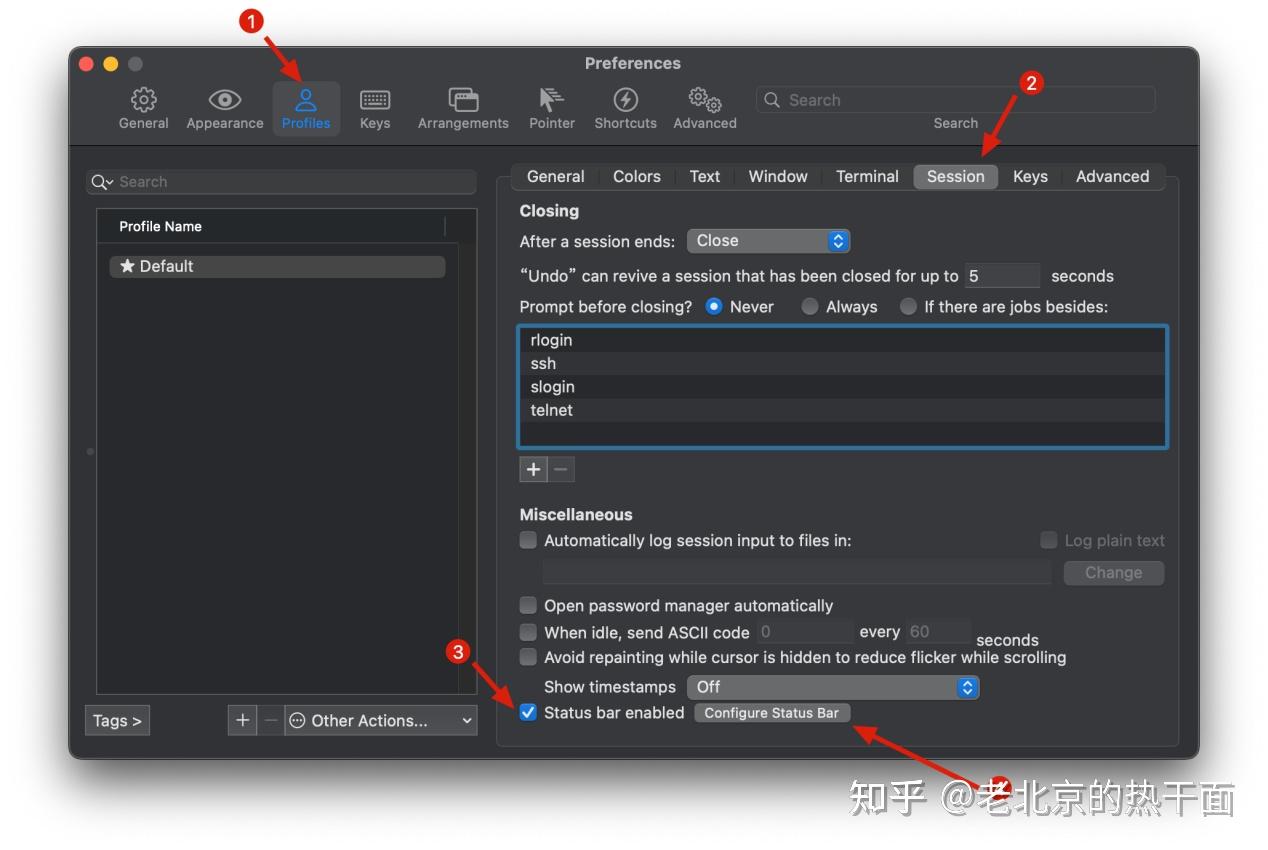Select the ssh job in the jobs list
This screenshot has height=850, width=1268.
point(543,363)
